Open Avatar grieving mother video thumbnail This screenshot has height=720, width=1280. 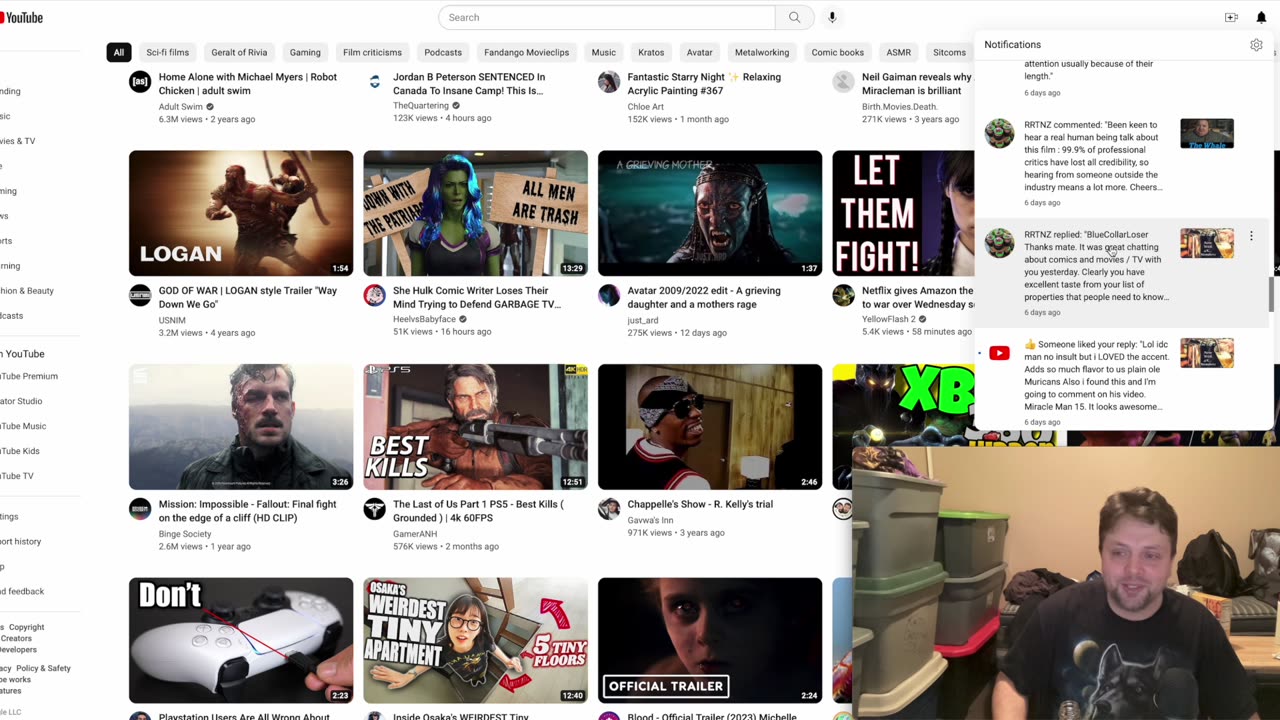[x=710, y=213]
